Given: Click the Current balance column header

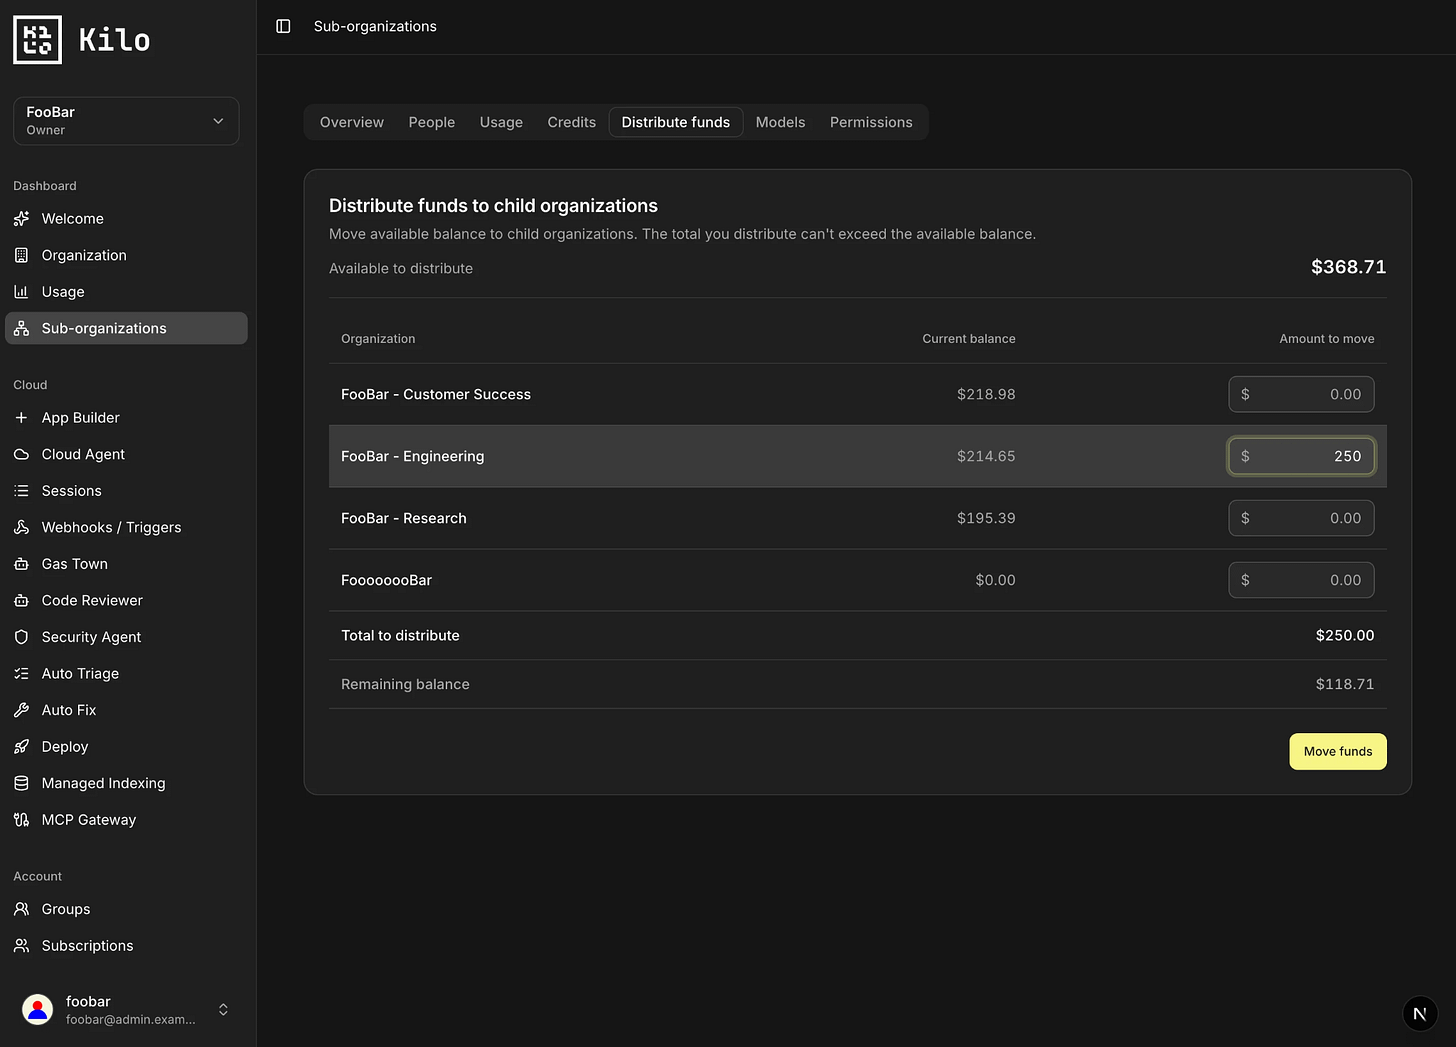Looking at the screenshot, I should coord(969,339).
